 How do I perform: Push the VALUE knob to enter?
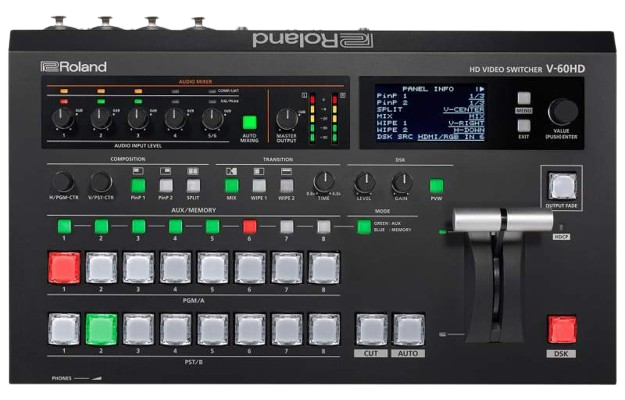point(562,110)
